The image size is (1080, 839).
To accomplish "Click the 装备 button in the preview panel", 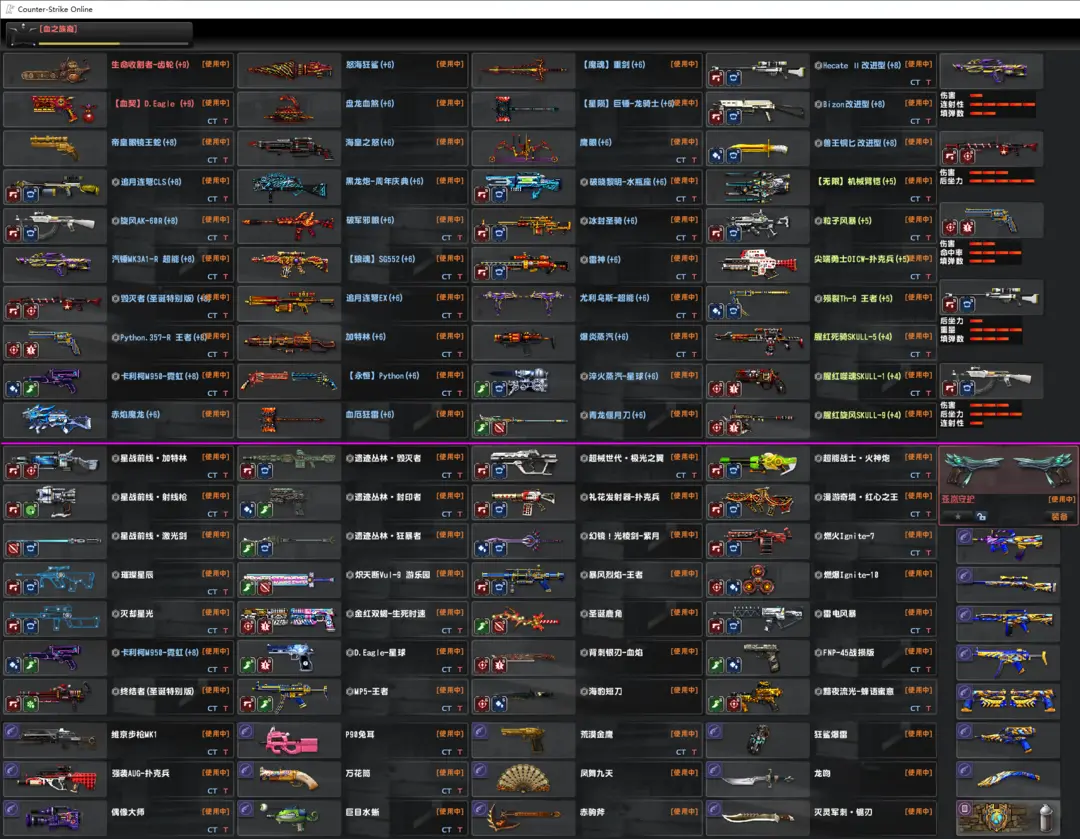I will [1059, 516].
